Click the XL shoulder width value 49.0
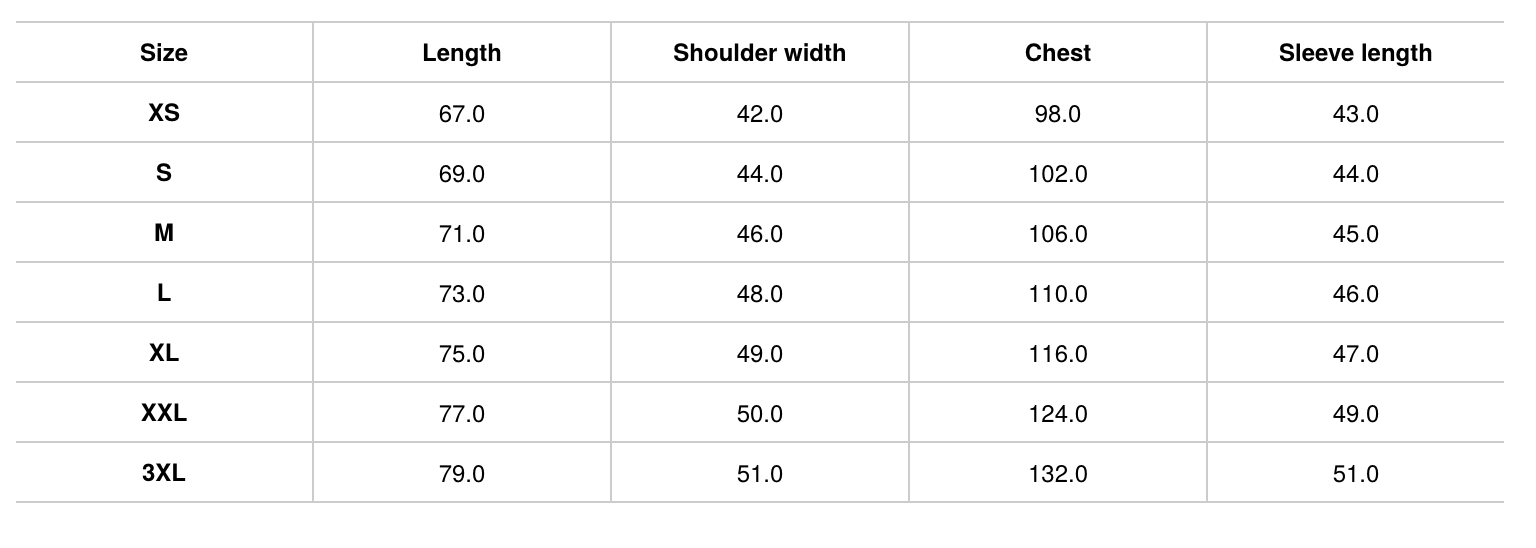1536x548 pixels. (x=759, y=354)
